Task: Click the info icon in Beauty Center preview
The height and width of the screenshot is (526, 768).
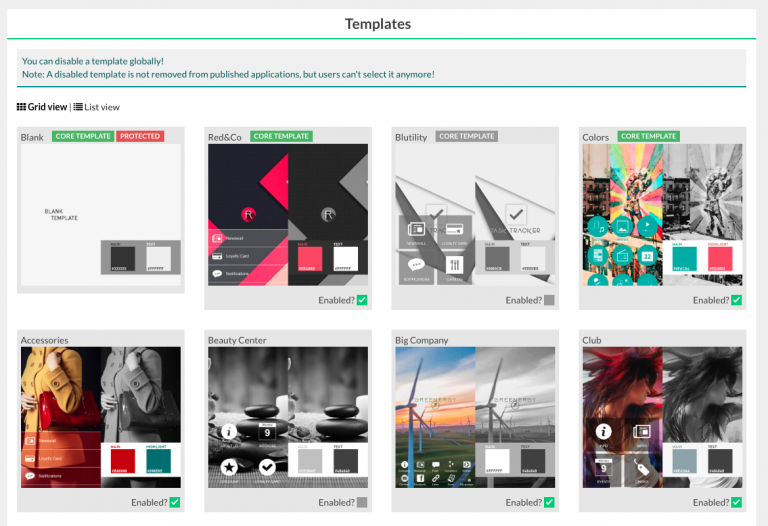Action: 228,432
